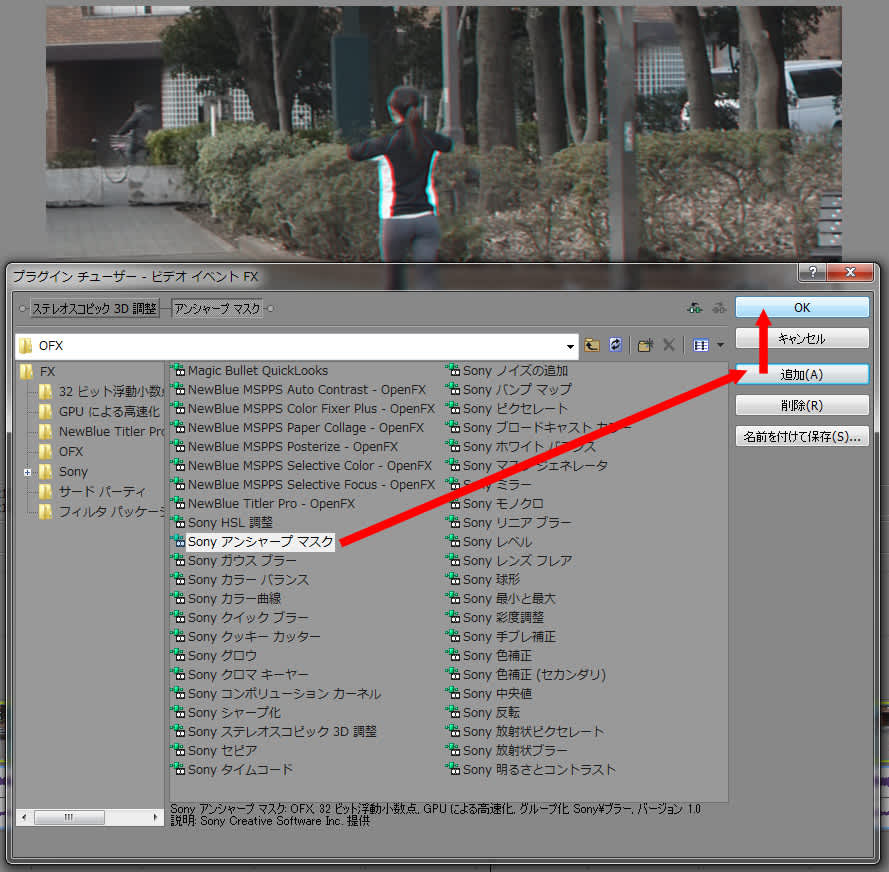Select the GPU による高速化 folder
889x872 pixels.
(x=108, y=411)
